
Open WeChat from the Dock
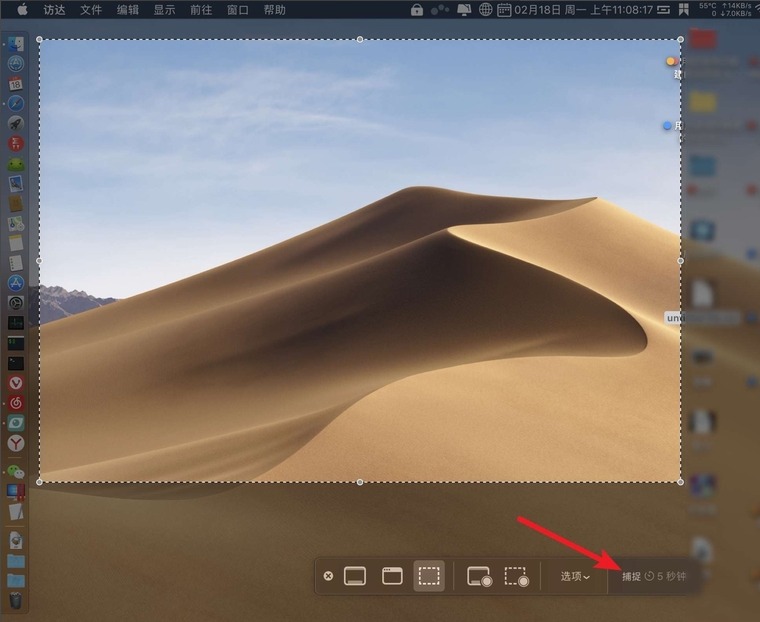(16, 471)
